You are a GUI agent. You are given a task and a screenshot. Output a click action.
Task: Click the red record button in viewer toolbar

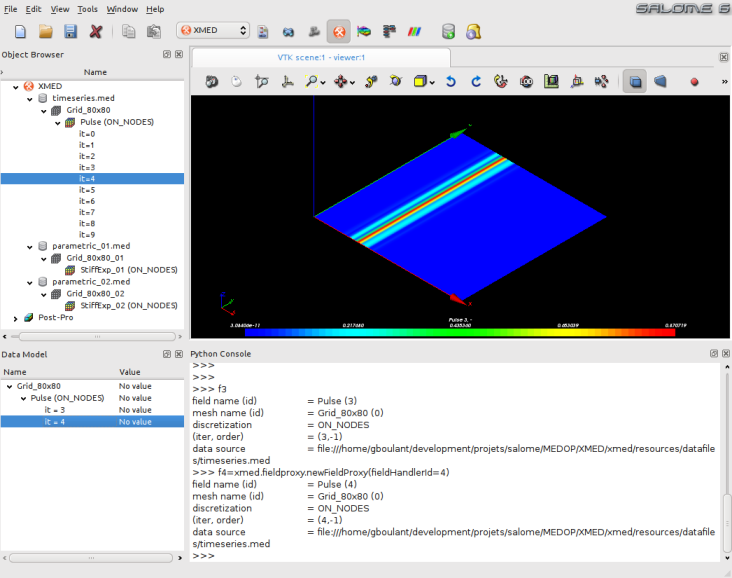point(693,82)
